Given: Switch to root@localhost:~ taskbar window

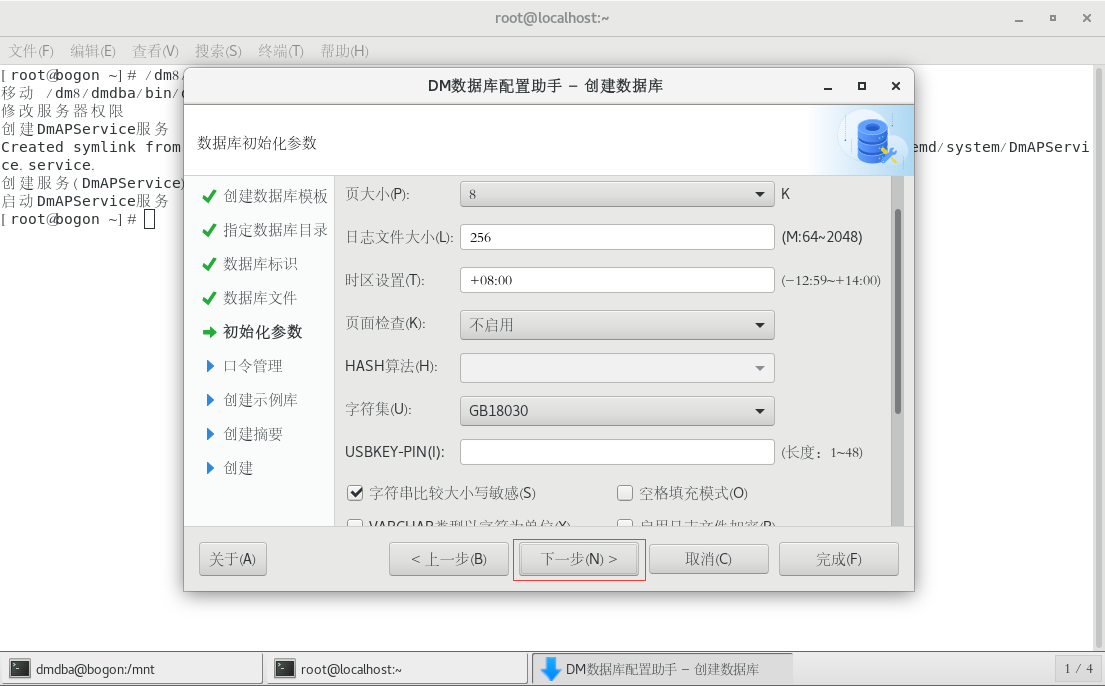Looking at the screenshot, I should (x=397, y=668).
